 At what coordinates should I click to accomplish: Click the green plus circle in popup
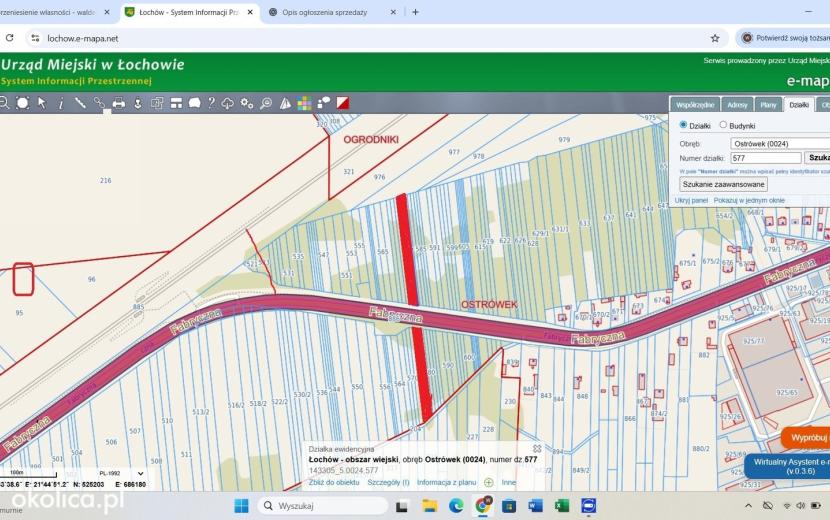489,482
